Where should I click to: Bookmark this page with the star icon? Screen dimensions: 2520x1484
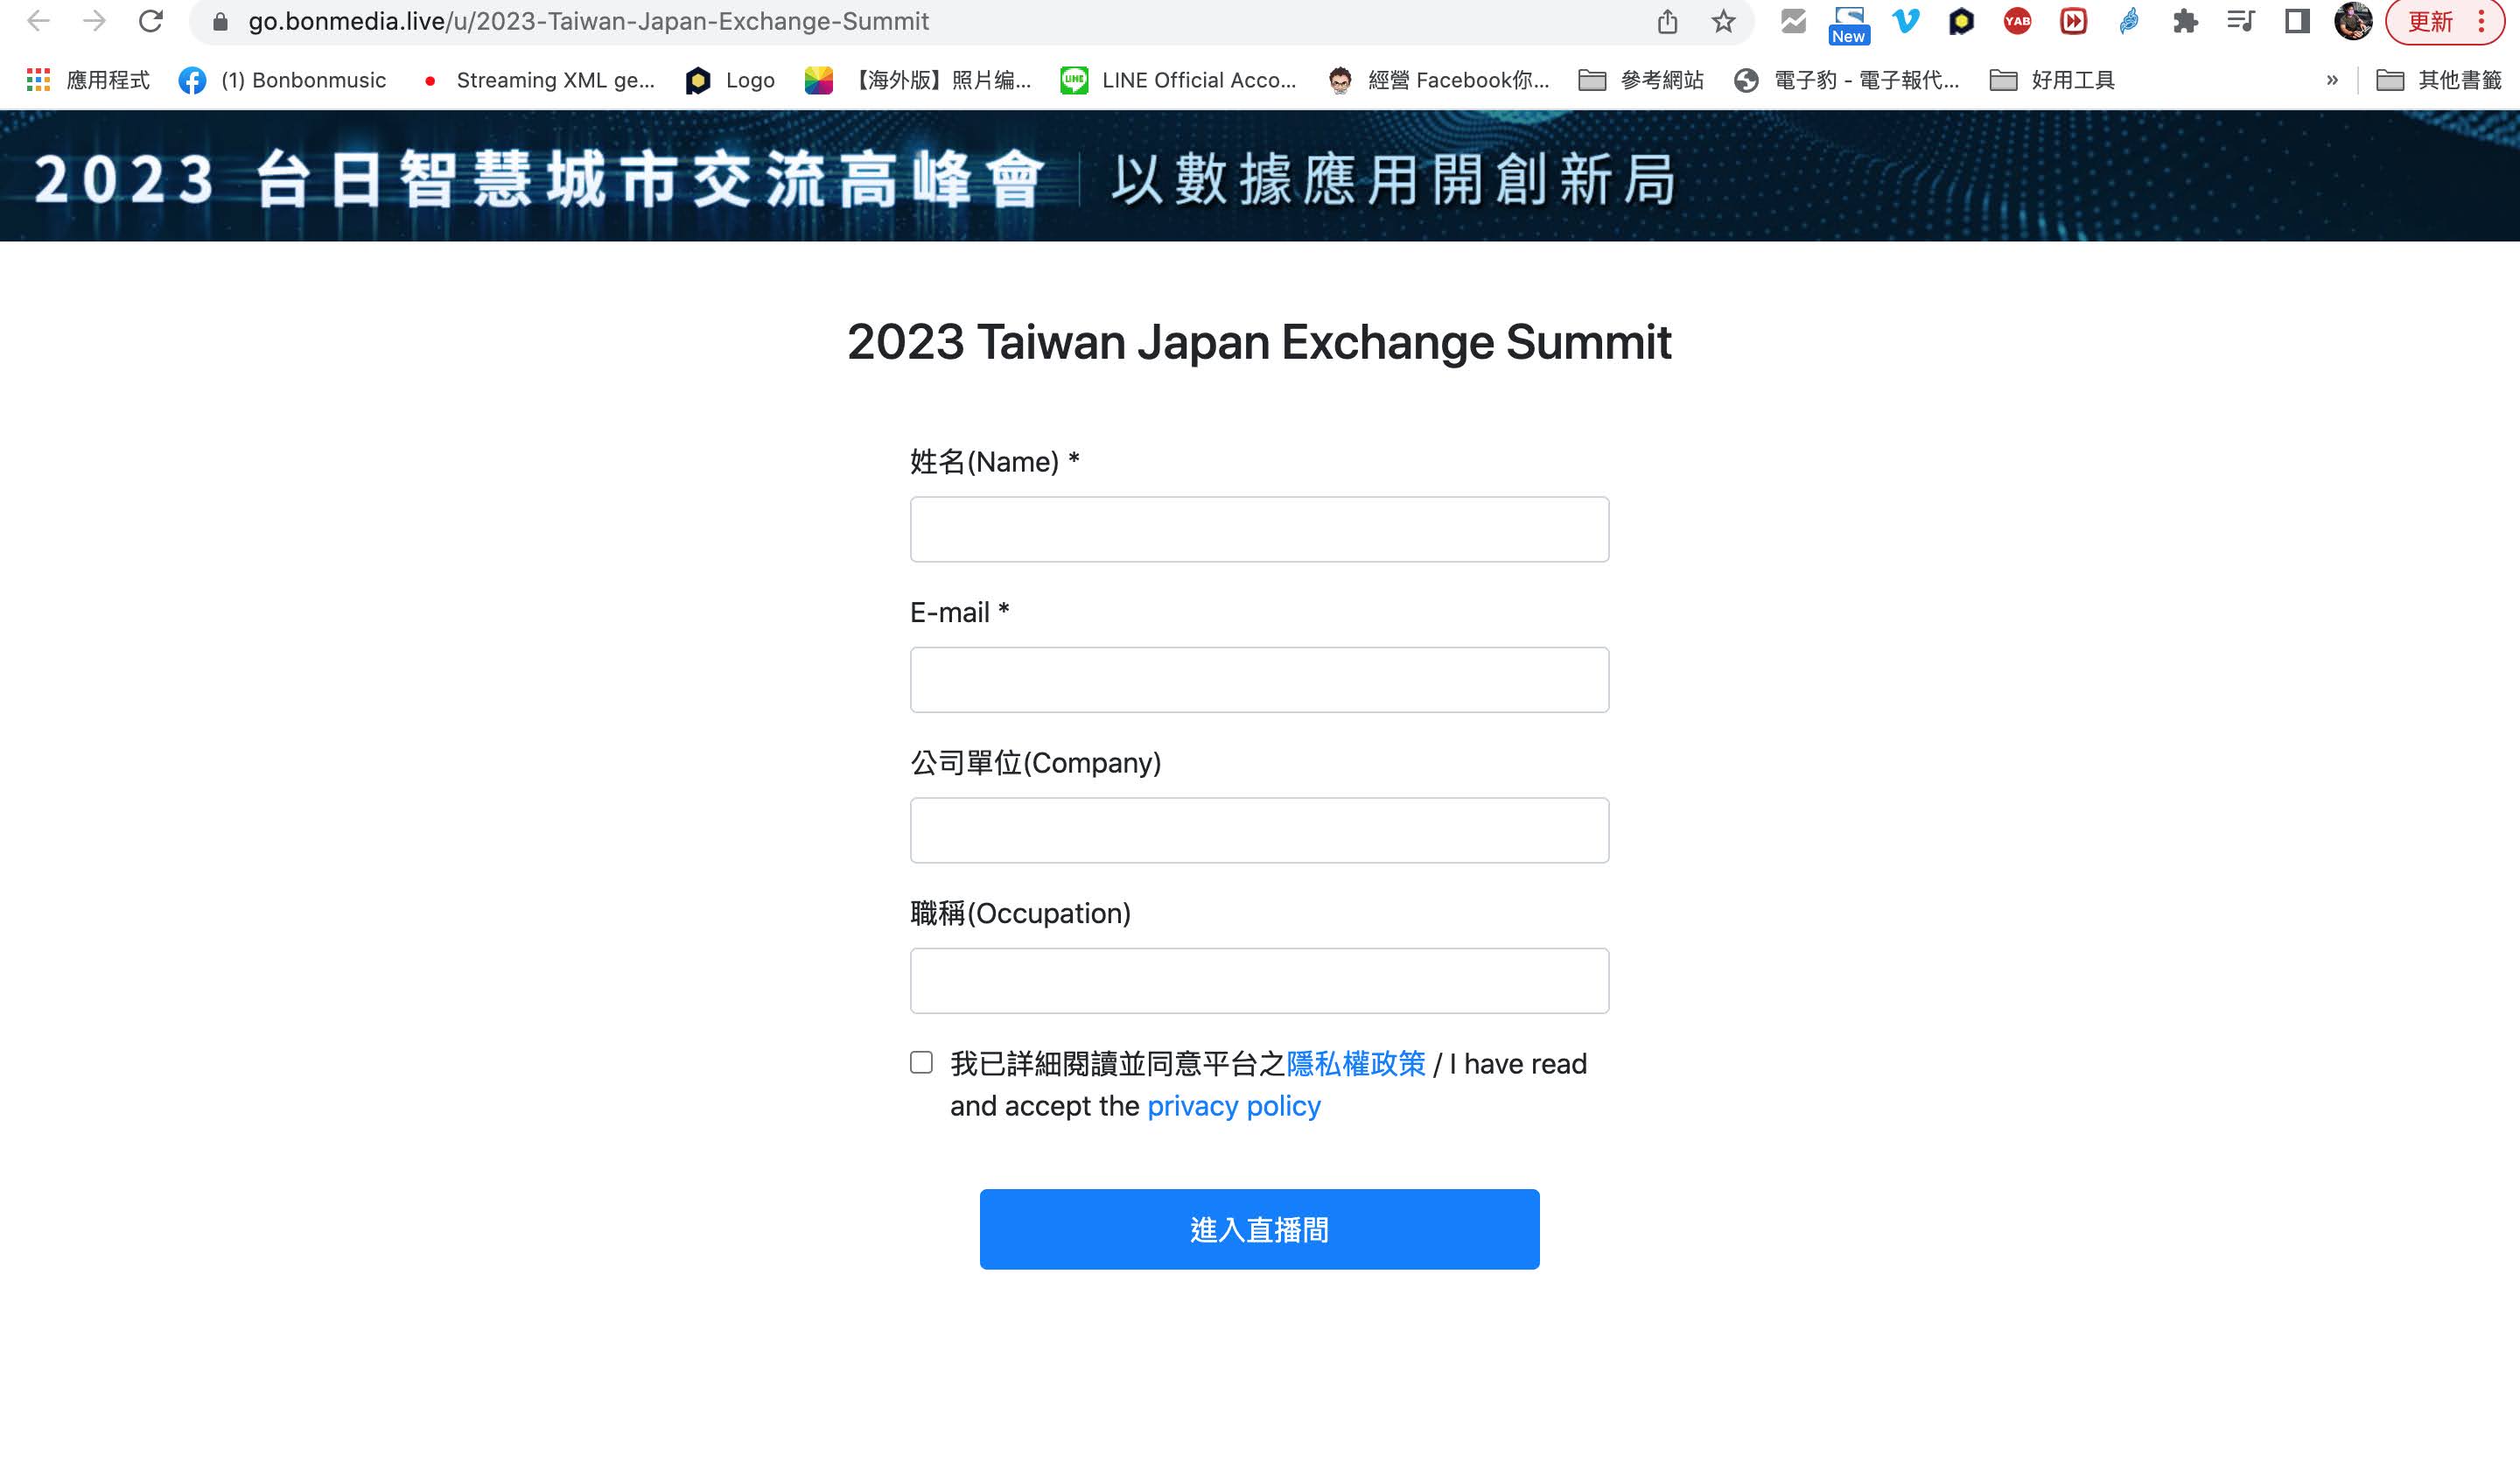point(1722,21)
